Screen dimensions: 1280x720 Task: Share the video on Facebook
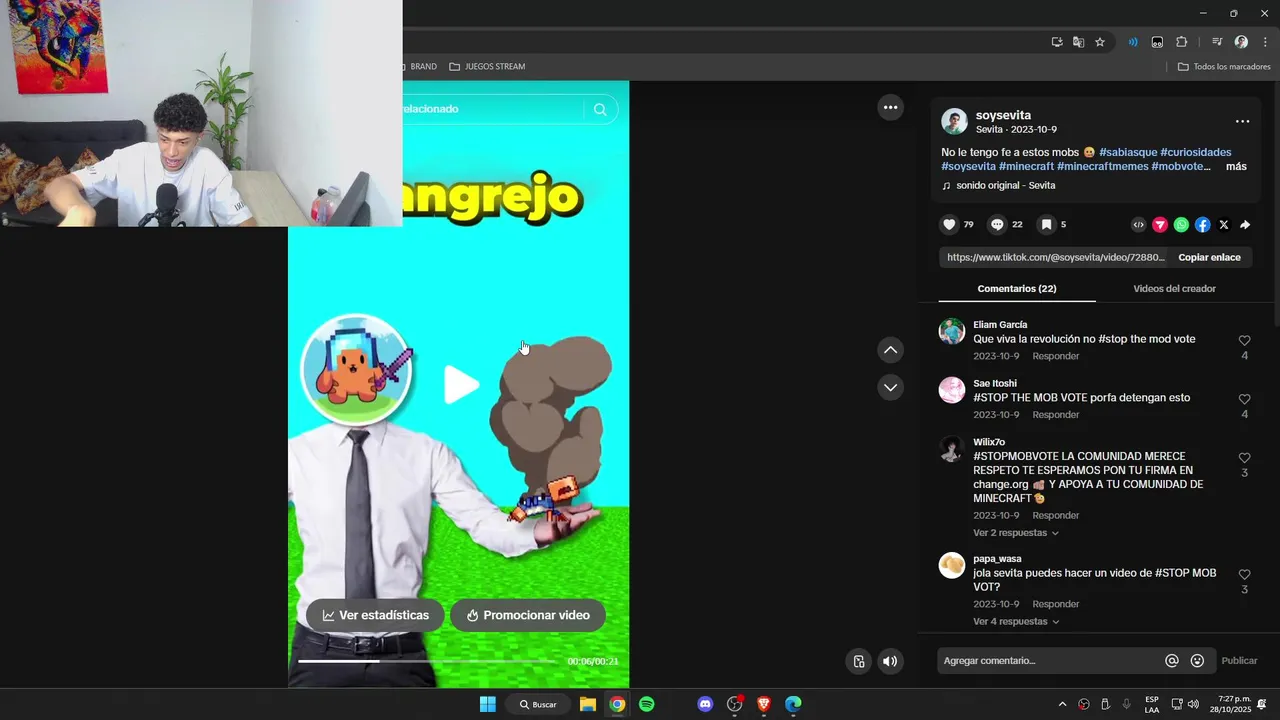pyautogui.click(x=1202, y=225)
